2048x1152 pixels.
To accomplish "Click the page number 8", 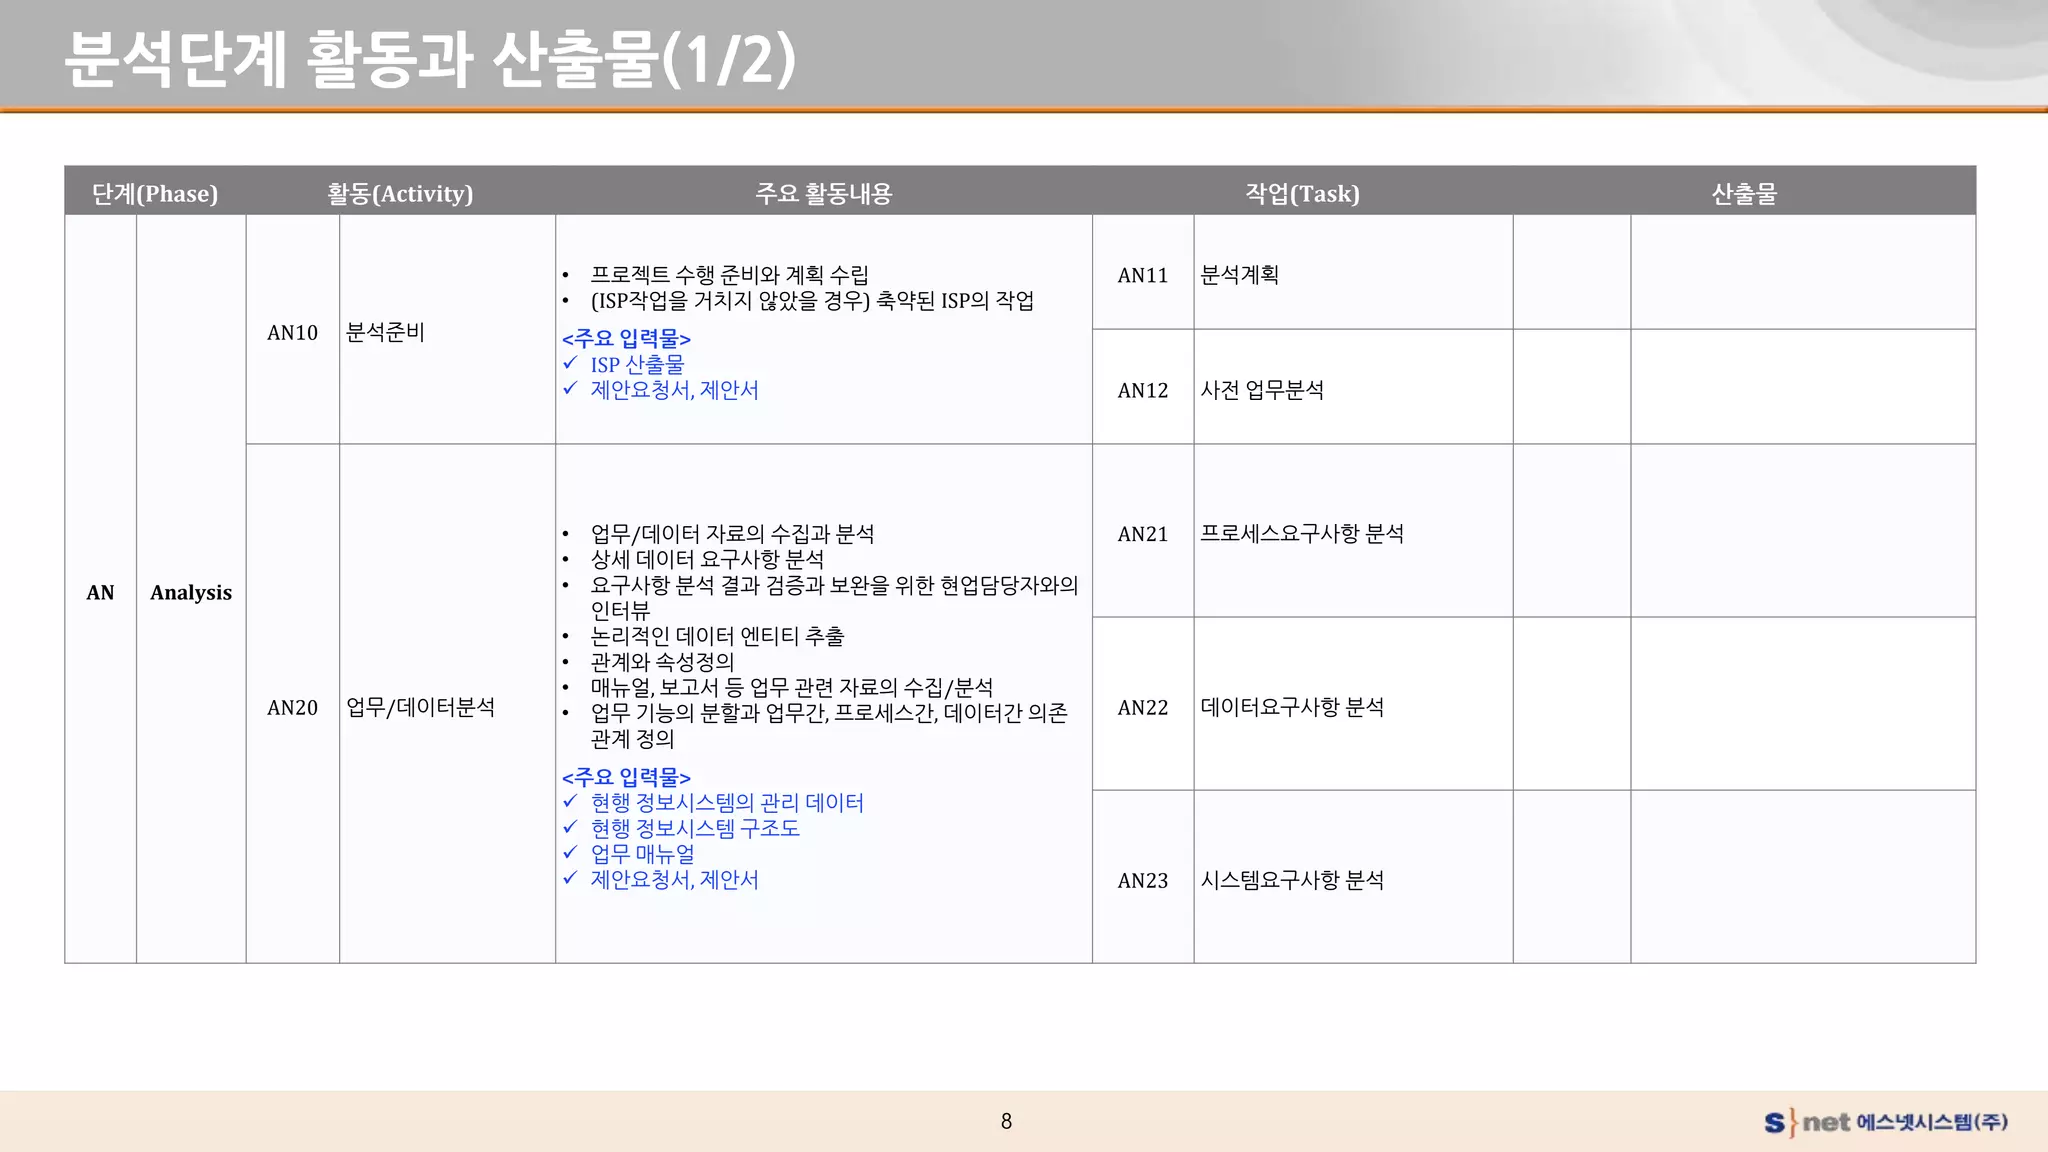I will [1006, 1121].
